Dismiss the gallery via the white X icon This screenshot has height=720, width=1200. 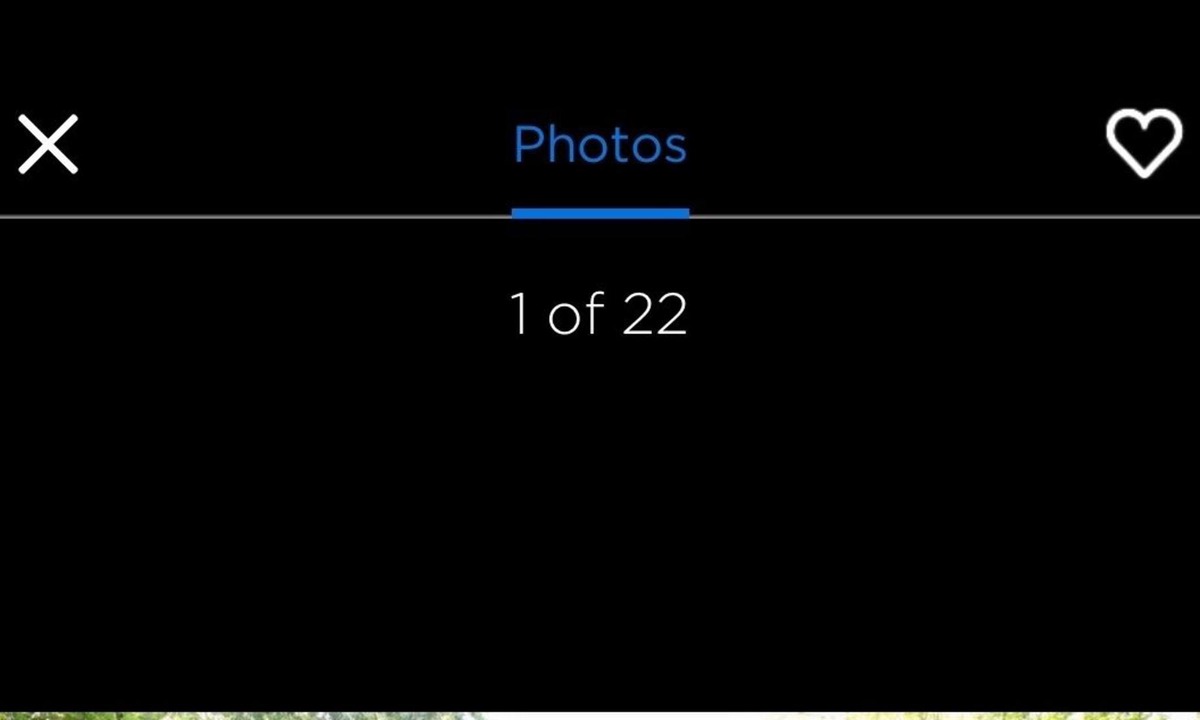48,144
